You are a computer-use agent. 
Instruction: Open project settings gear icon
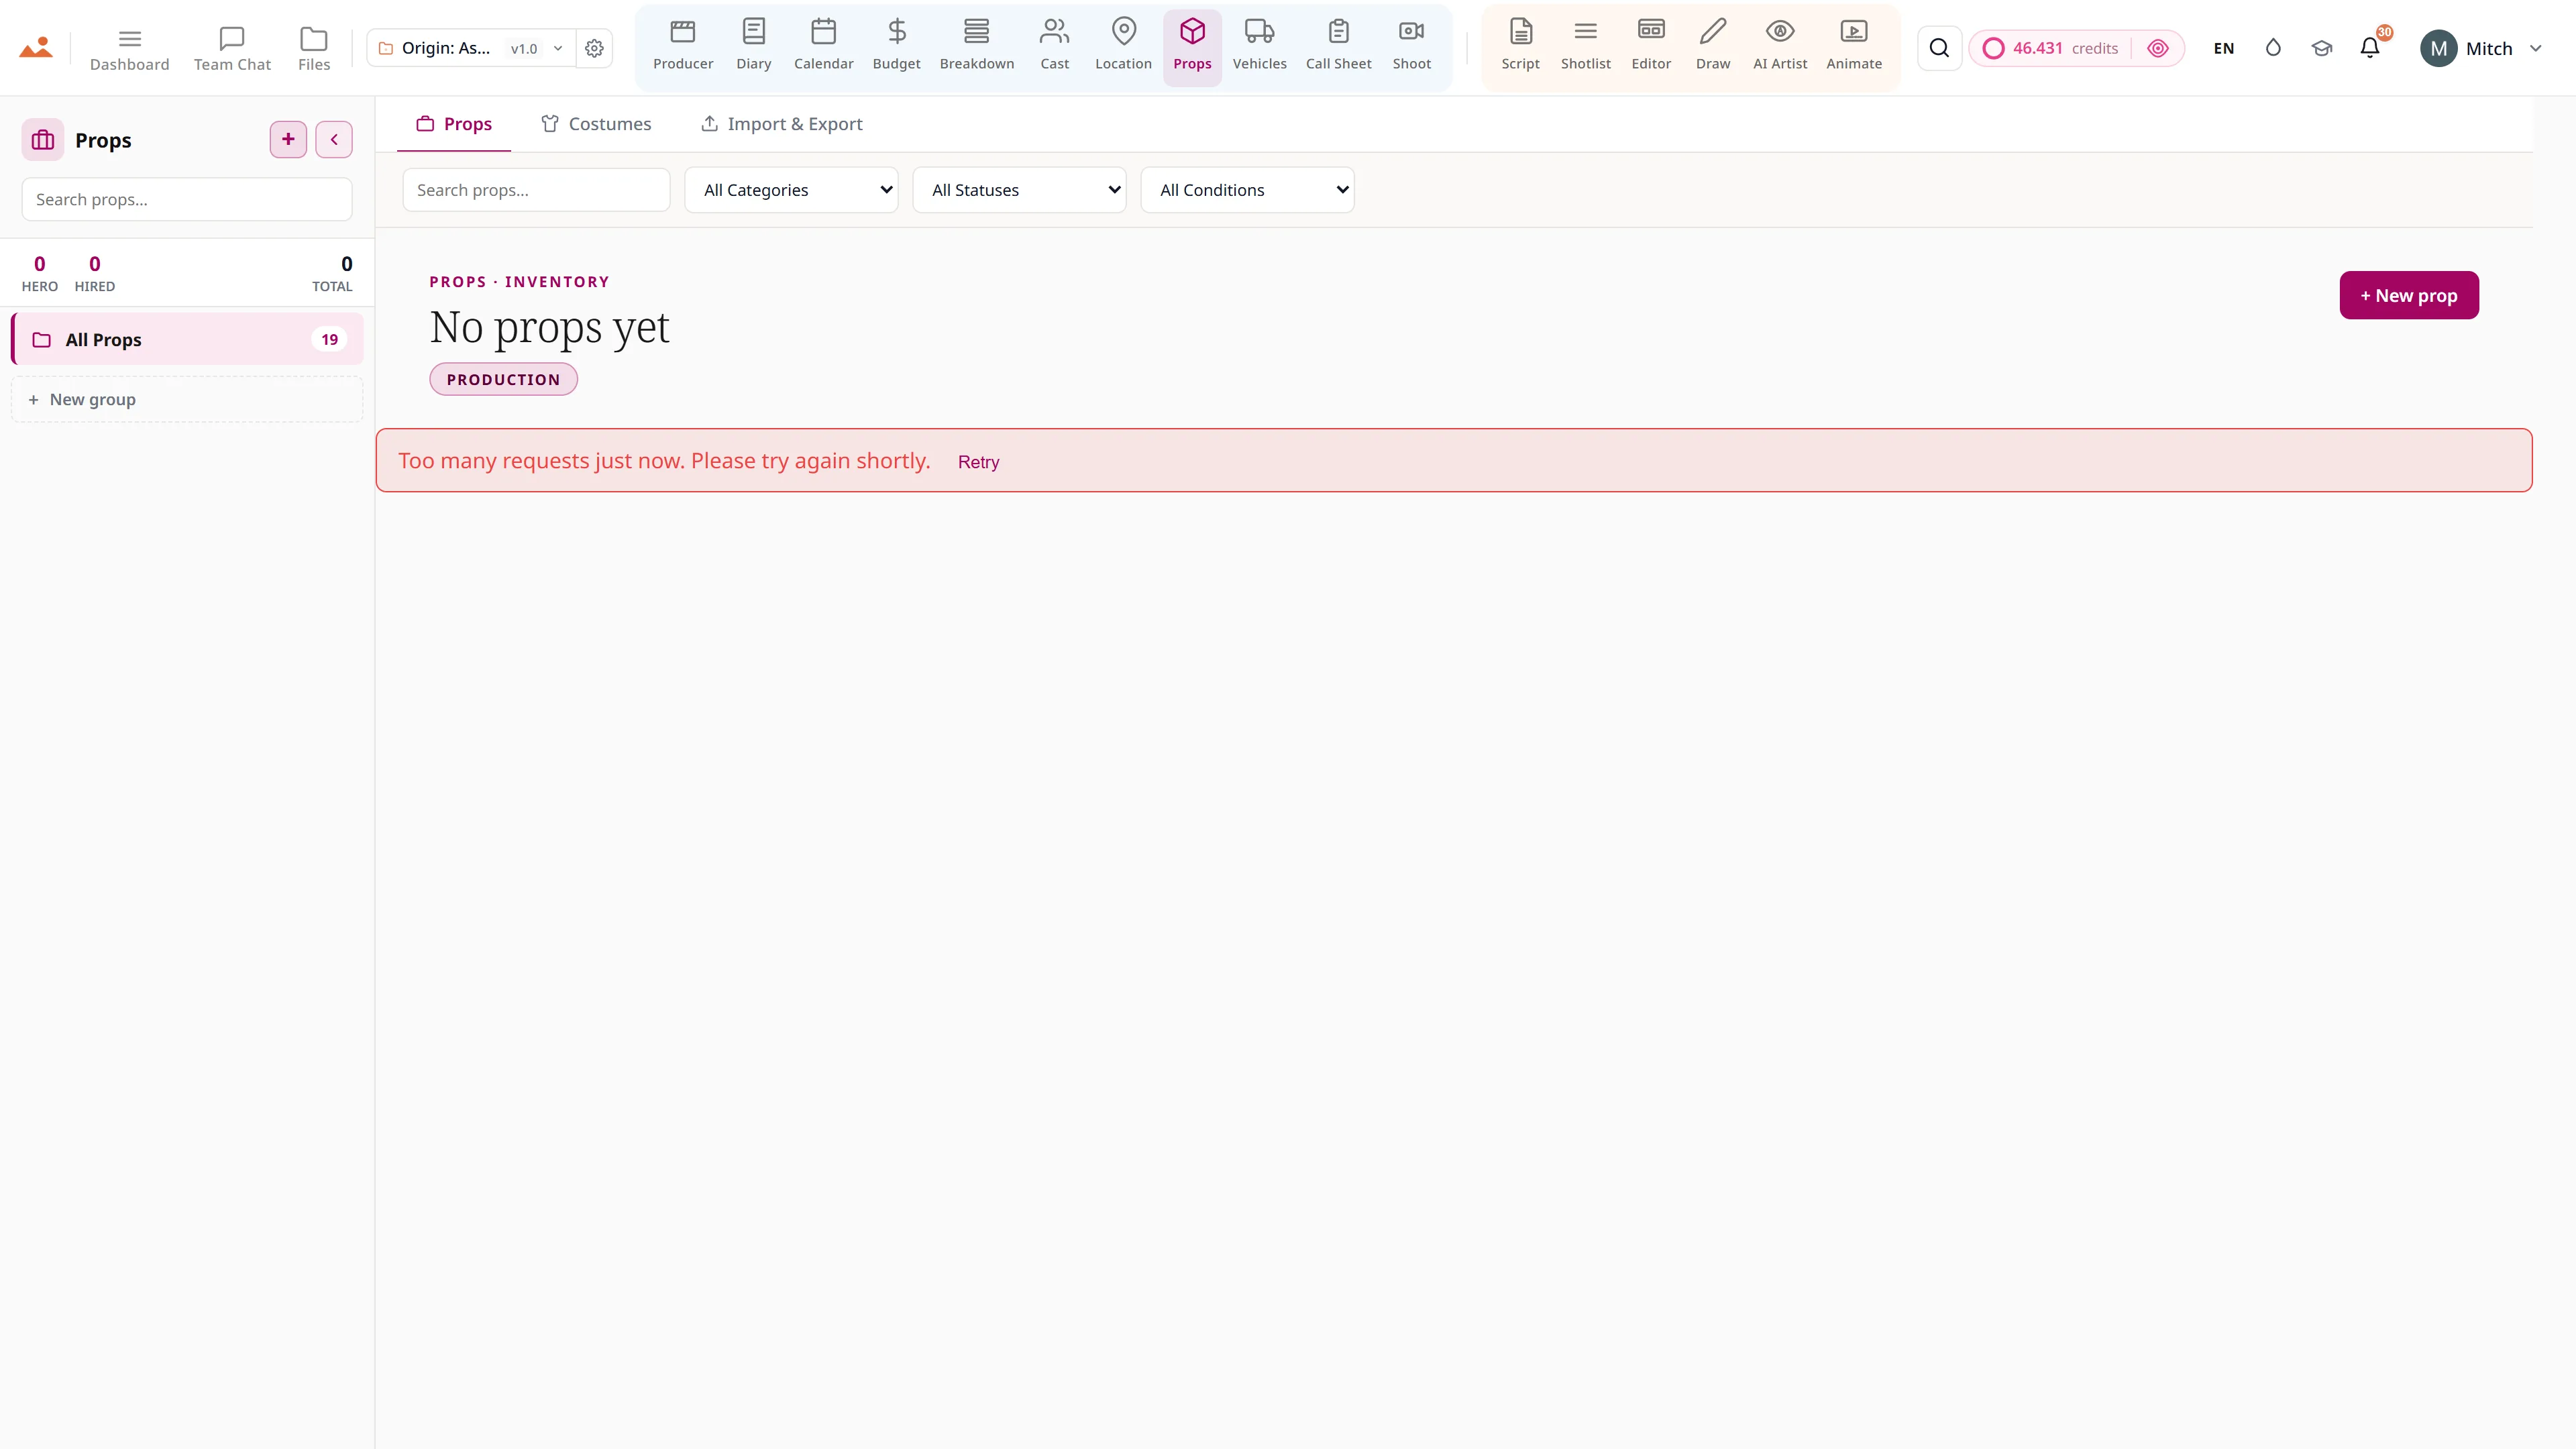594,48
